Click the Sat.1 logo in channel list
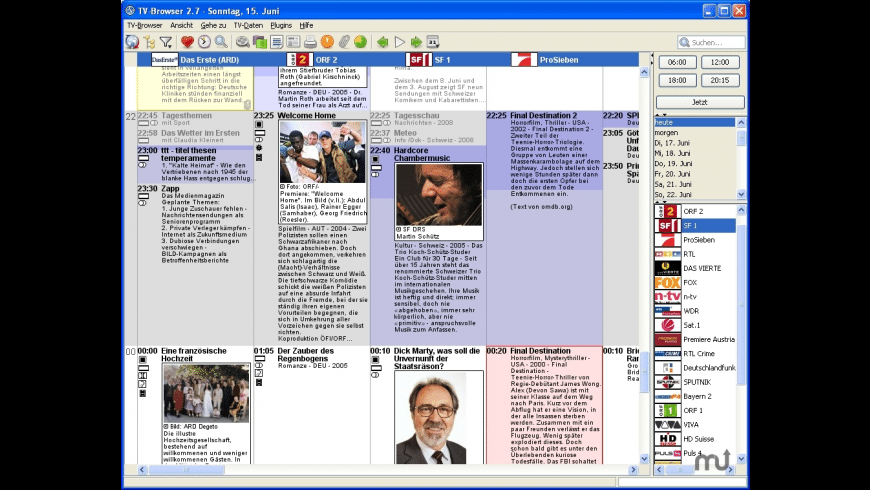The height and width of the screenshot is (490, 870). coord(667,325)
